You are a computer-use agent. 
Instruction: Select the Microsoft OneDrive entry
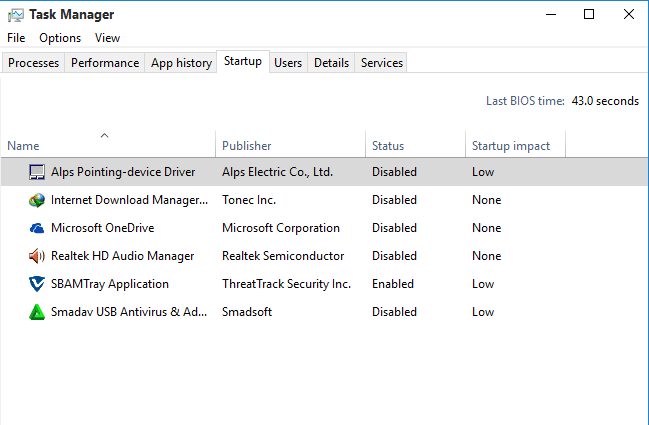(324, 228)
